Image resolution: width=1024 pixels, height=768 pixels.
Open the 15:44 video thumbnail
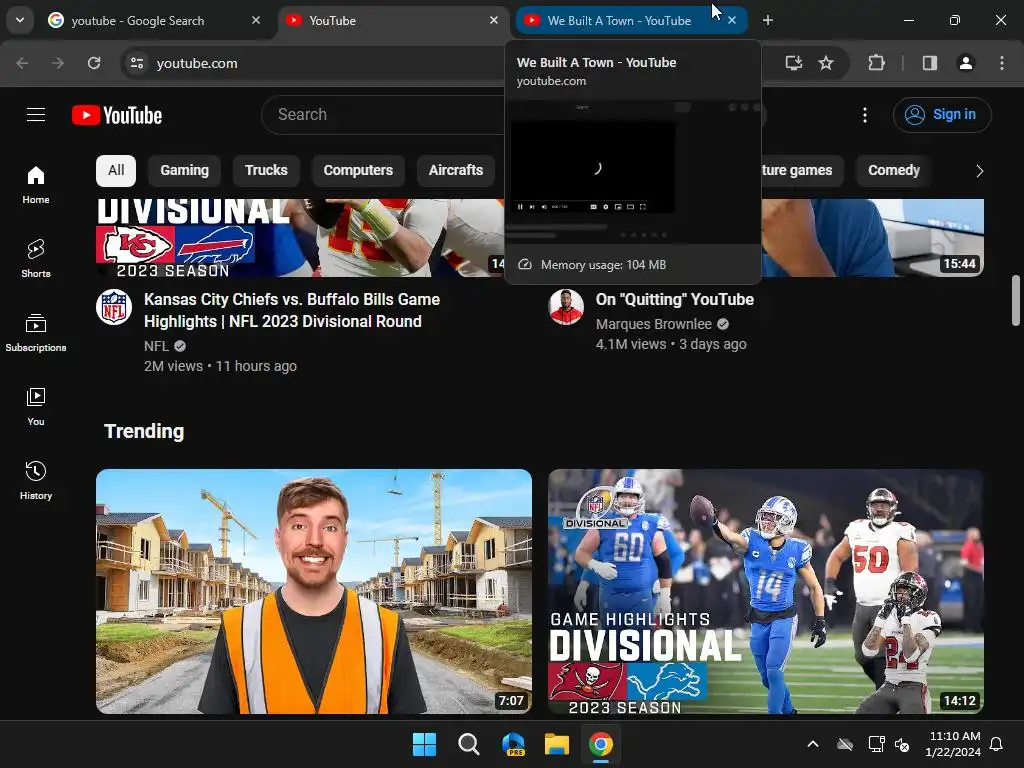click(x=872, y=238)
